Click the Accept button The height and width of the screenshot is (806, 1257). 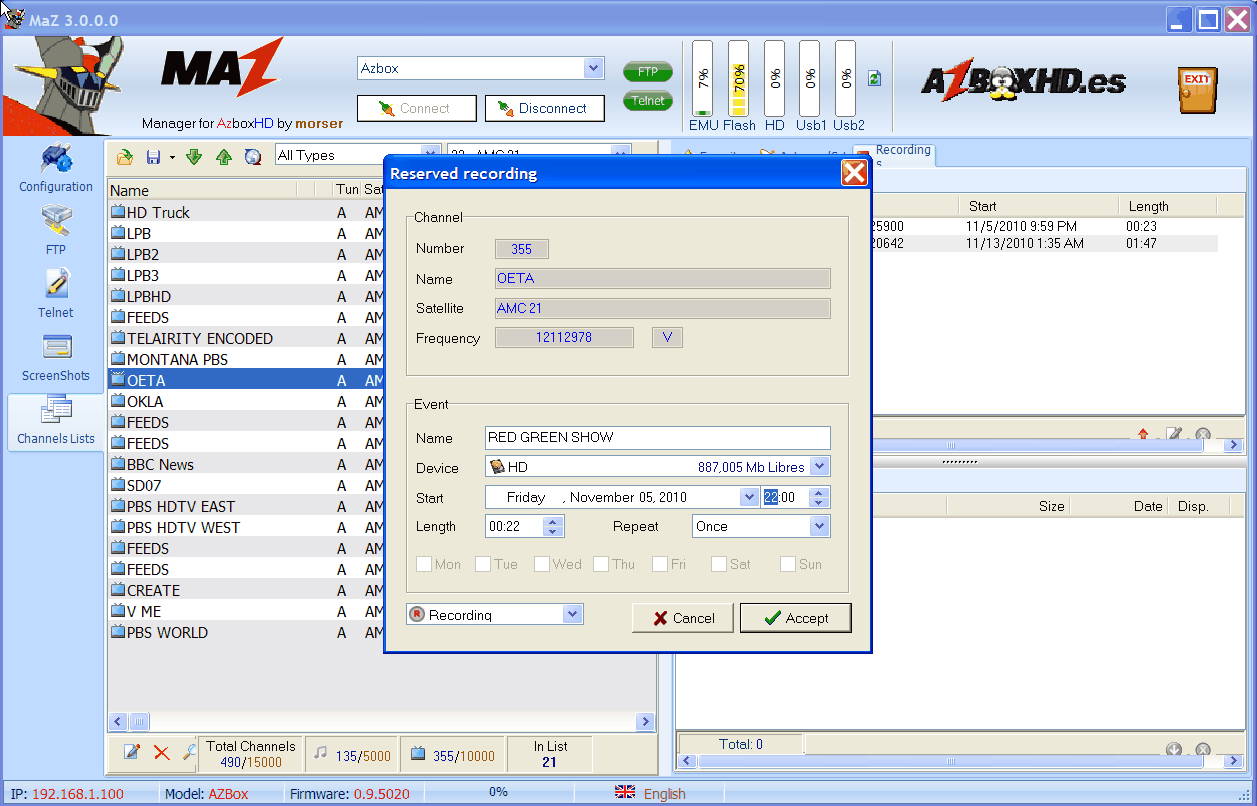[796, 618]
